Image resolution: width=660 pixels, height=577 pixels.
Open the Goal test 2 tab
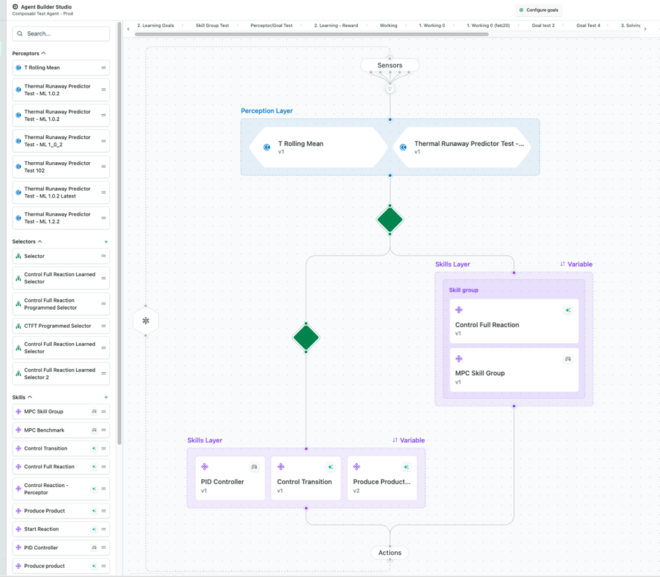(x=540, y=25)
